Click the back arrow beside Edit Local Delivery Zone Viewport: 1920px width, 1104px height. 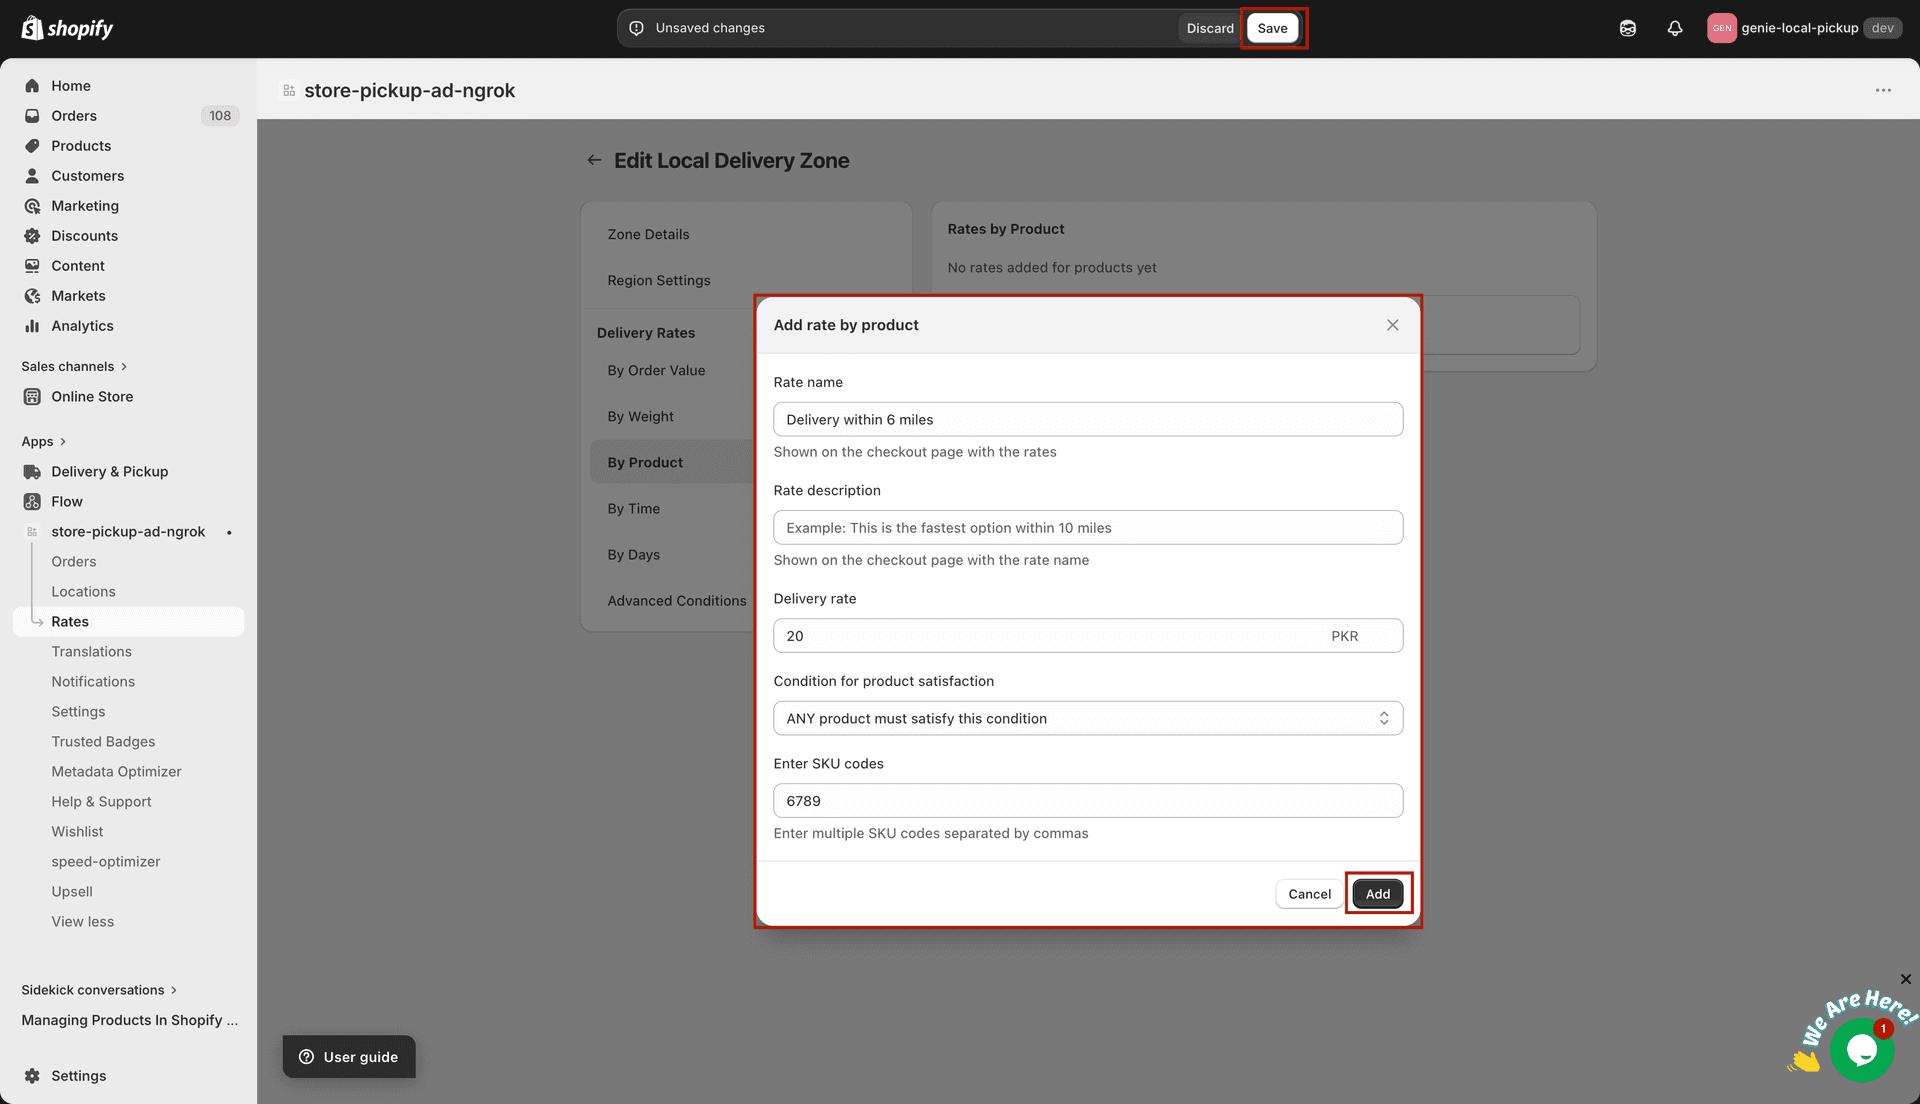point(594,160)
